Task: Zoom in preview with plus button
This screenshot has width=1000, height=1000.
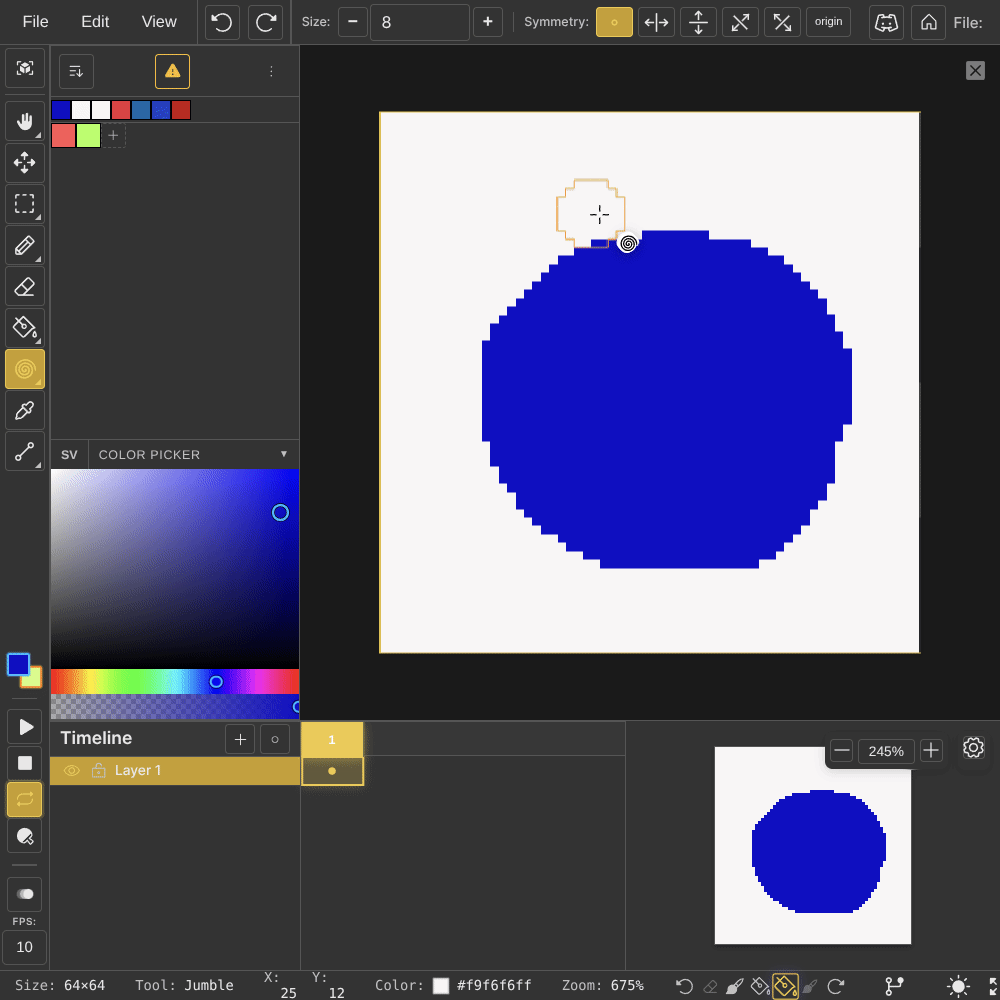Action: [x=931, y=751]
